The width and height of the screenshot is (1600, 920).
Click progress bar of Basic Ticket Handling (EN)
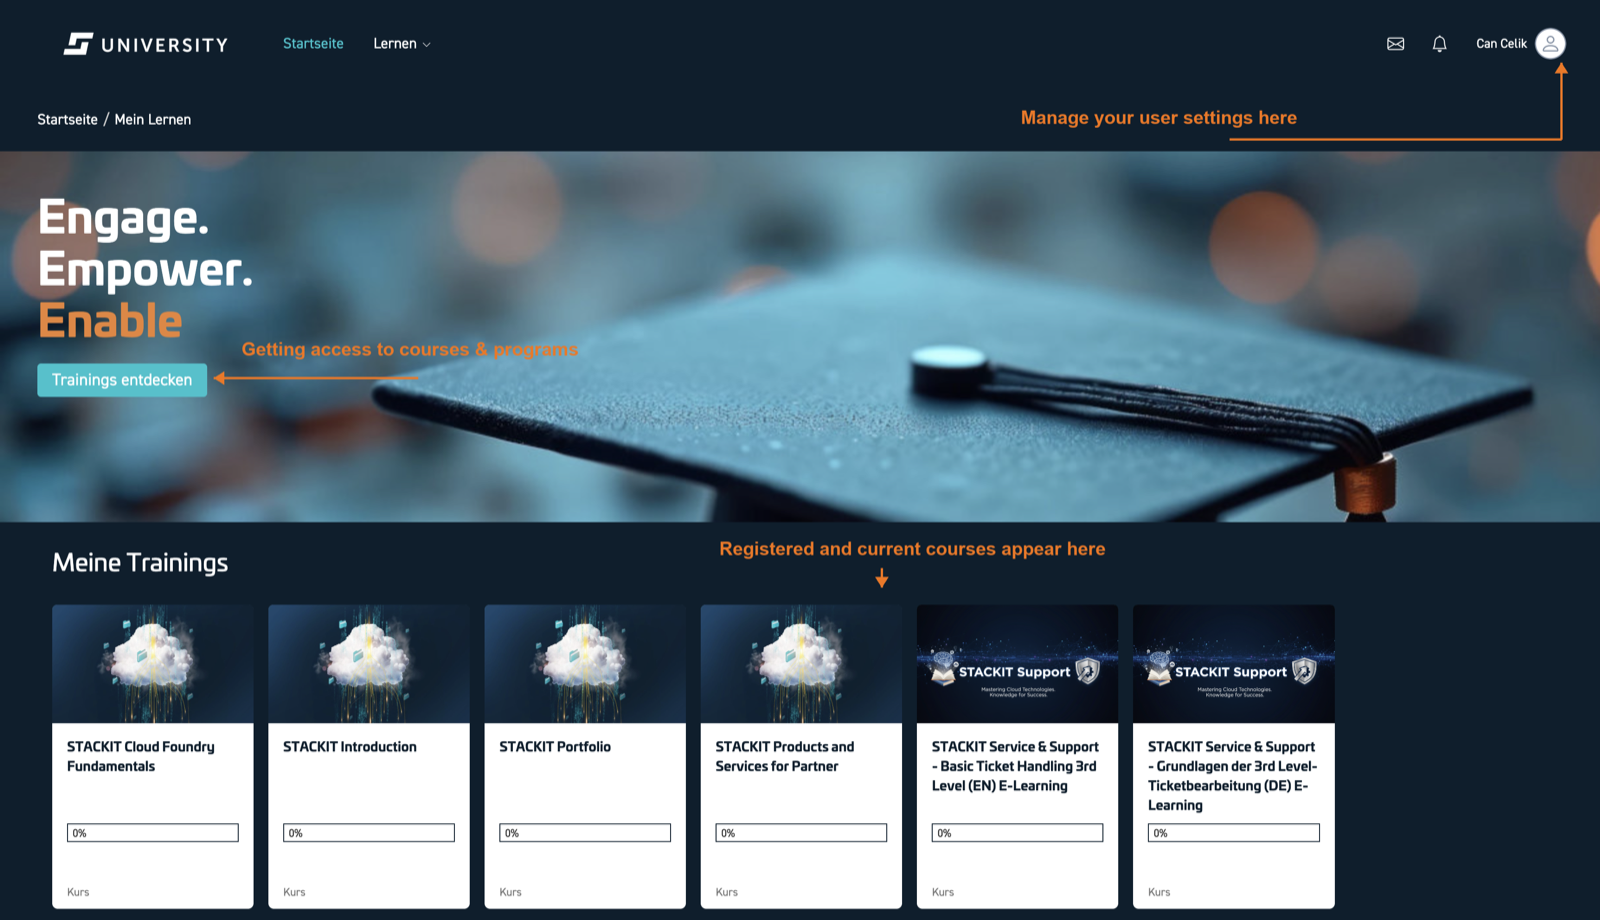pos(1017,833)
